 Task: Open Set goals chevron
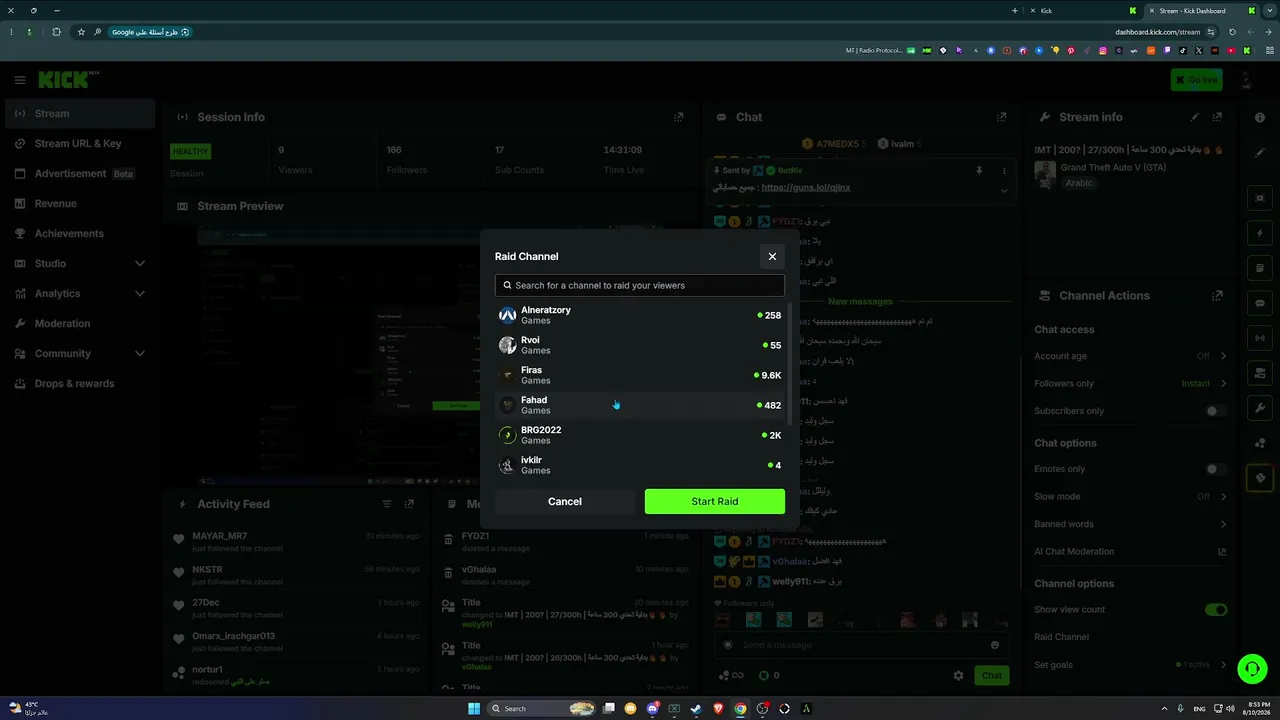1223,665
